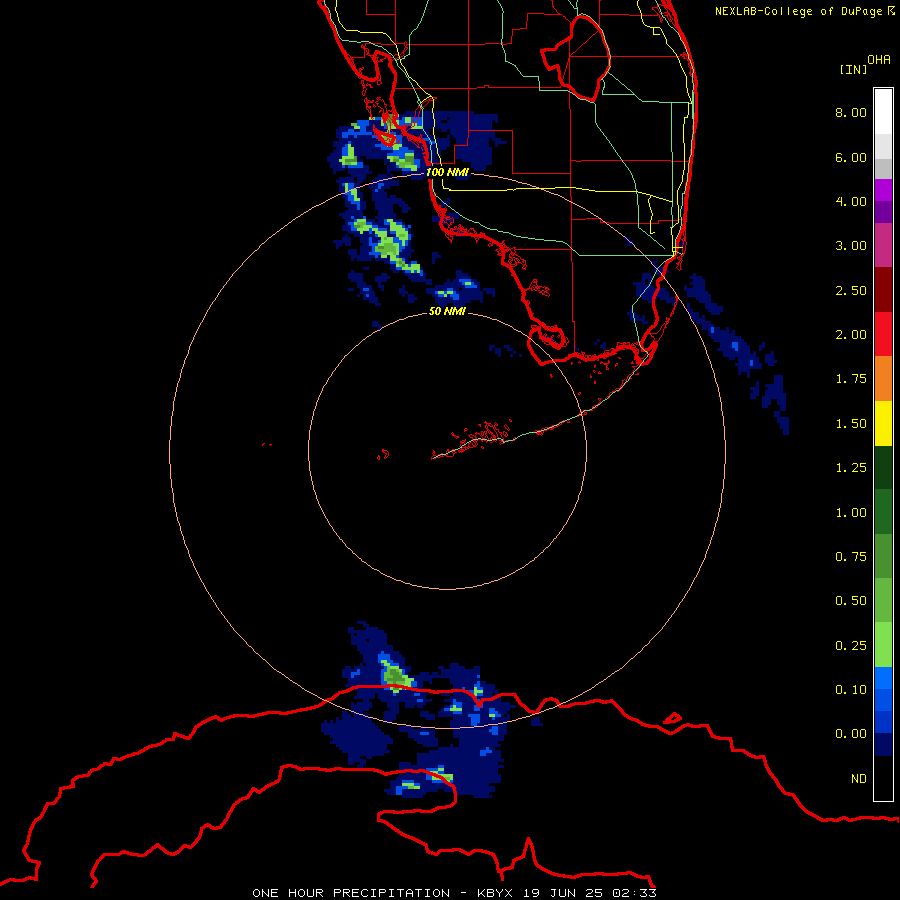Screen dimensions: 900x900
Task: Pick the bright red swatch beside 2.00
Action: [883, 334]
